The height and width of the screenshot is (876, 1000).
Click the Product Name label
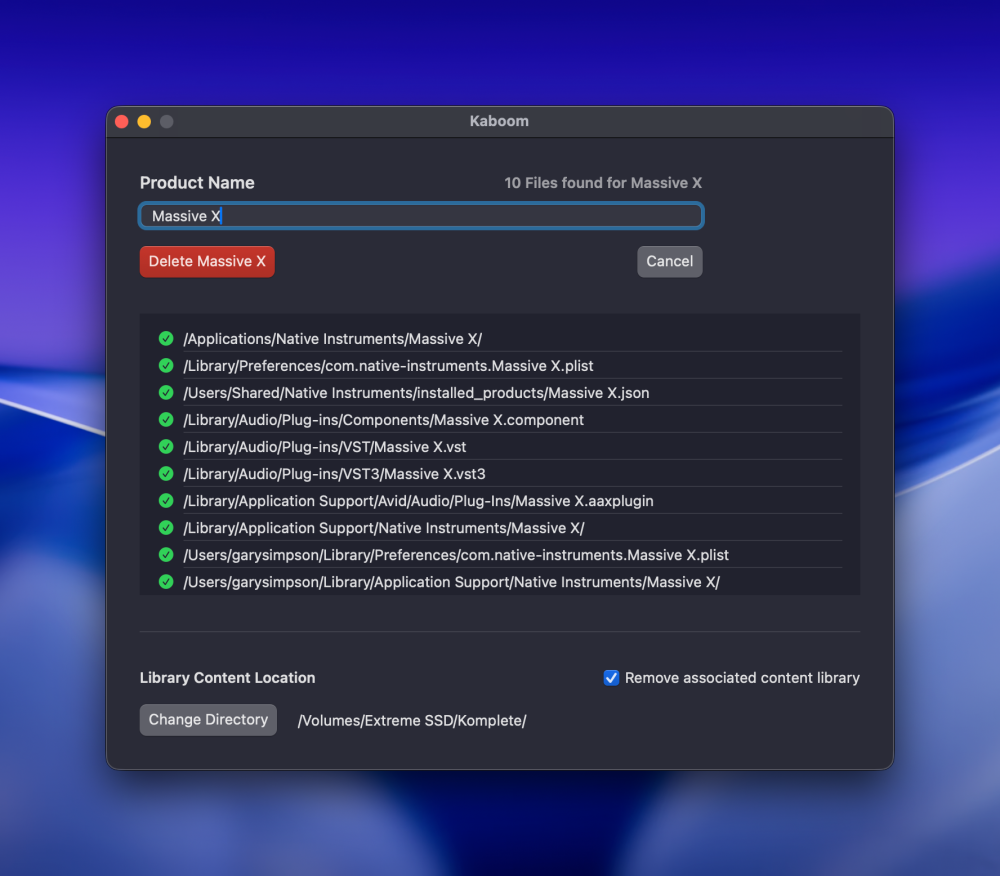[x=197, y=183]
